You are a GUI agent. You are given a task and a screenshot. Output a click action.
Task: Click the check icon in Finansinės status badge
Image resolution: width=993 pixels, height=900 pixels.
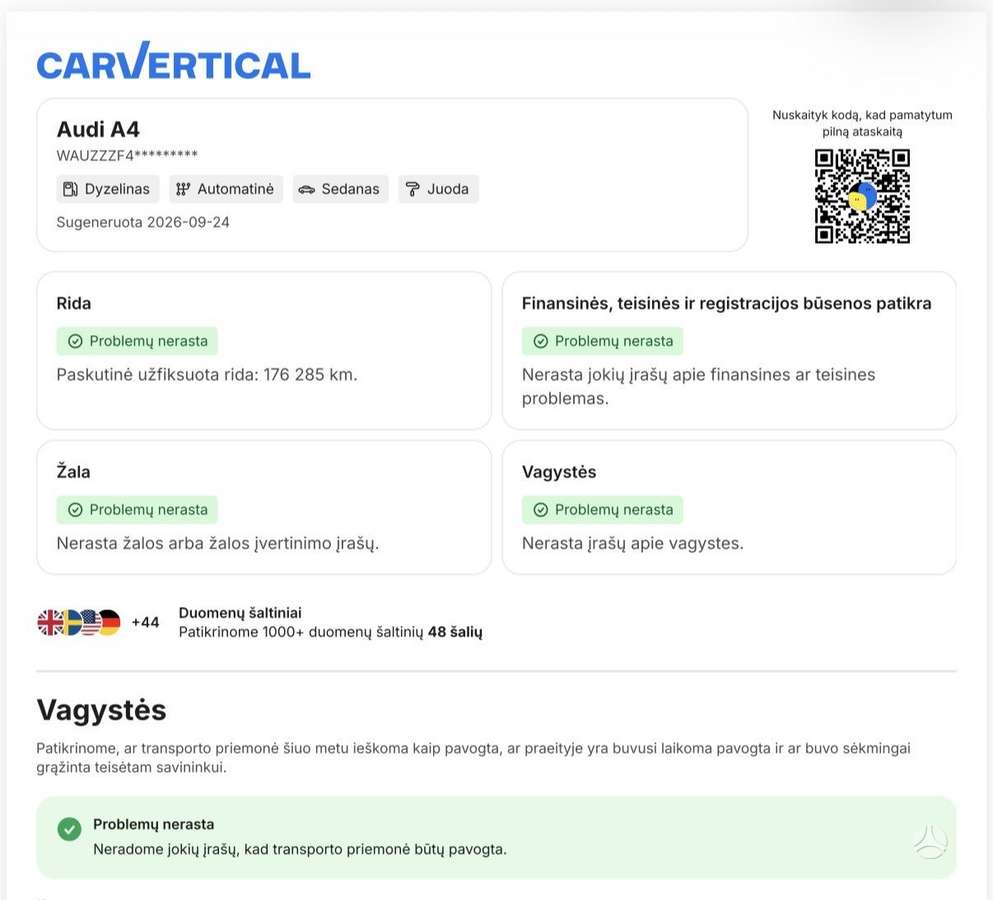point(541,341)
